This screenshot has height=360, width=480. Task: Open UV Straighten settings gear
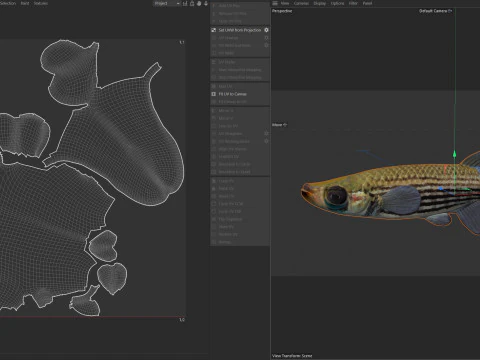click(266, 133)
